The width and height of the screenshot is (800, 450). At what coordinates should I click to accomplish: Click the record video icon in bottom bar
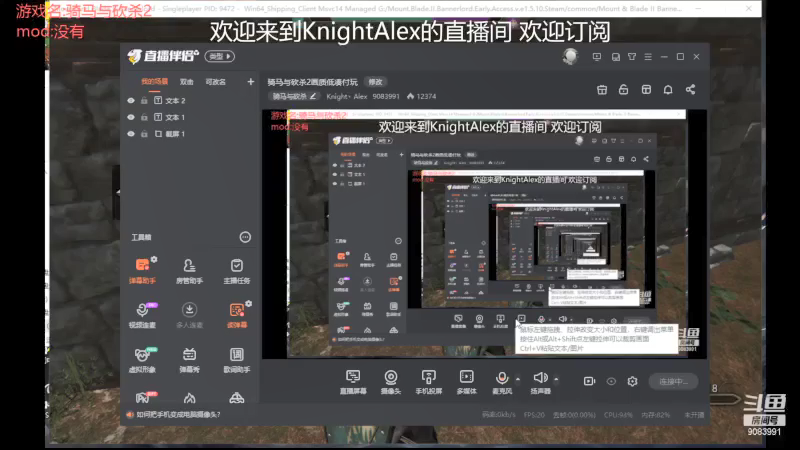589,381
